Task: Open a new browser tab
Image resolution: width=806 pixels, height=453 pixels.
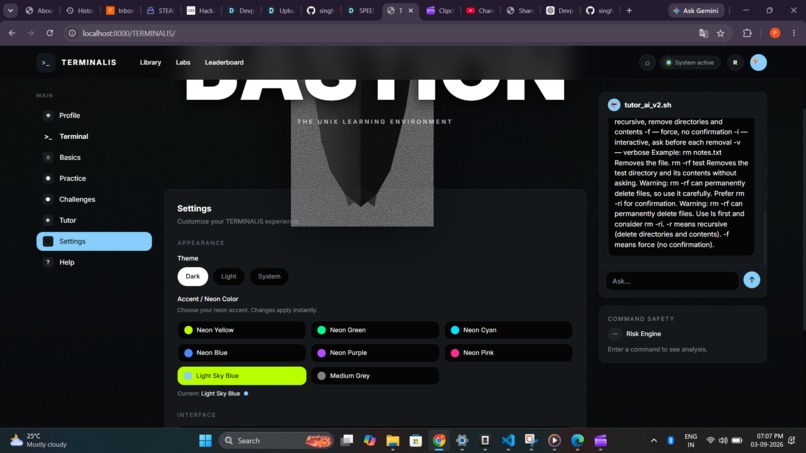Action: pyautogui.click(x=629, y=10)
